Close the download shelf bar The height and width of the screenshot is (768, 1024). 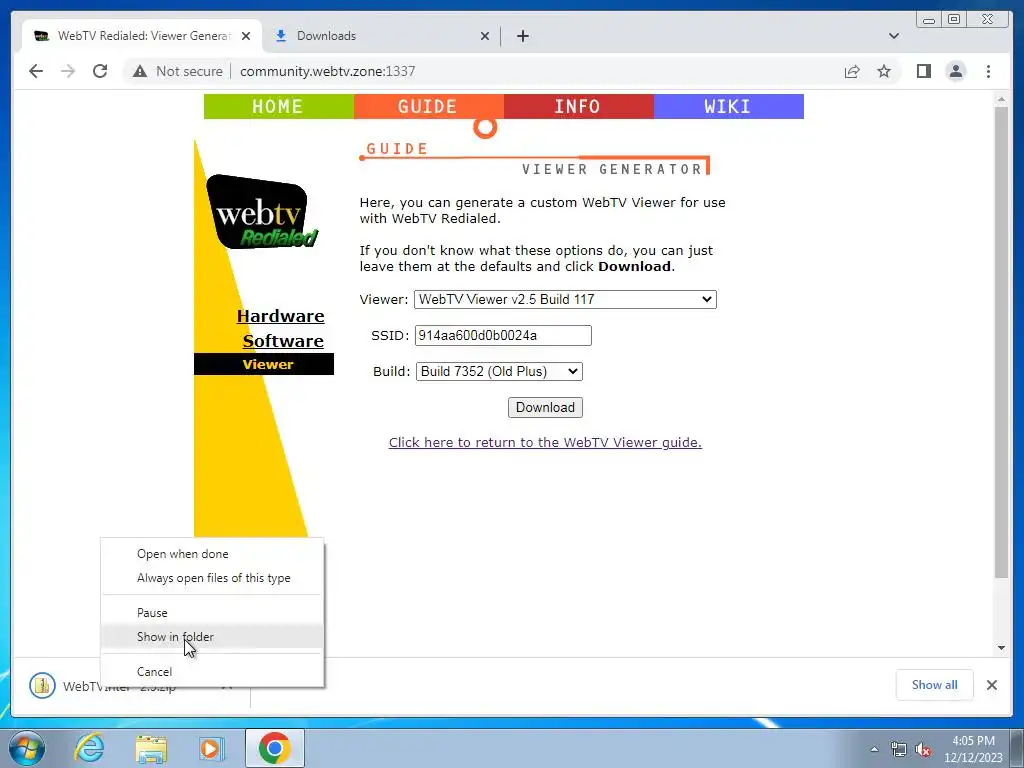pyautogui.click(x=991, y=684)
